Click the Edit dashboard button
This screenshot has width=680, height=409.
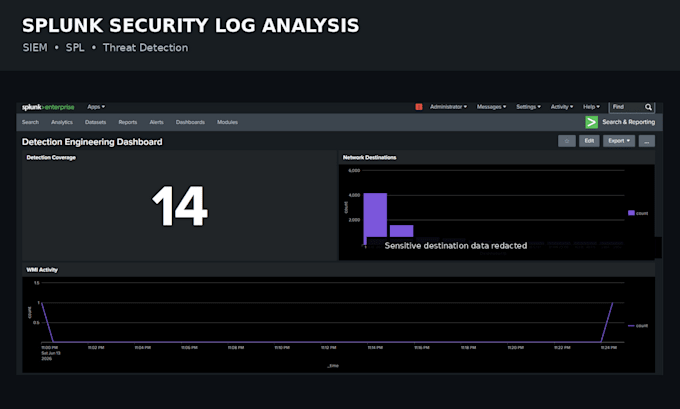589,141
